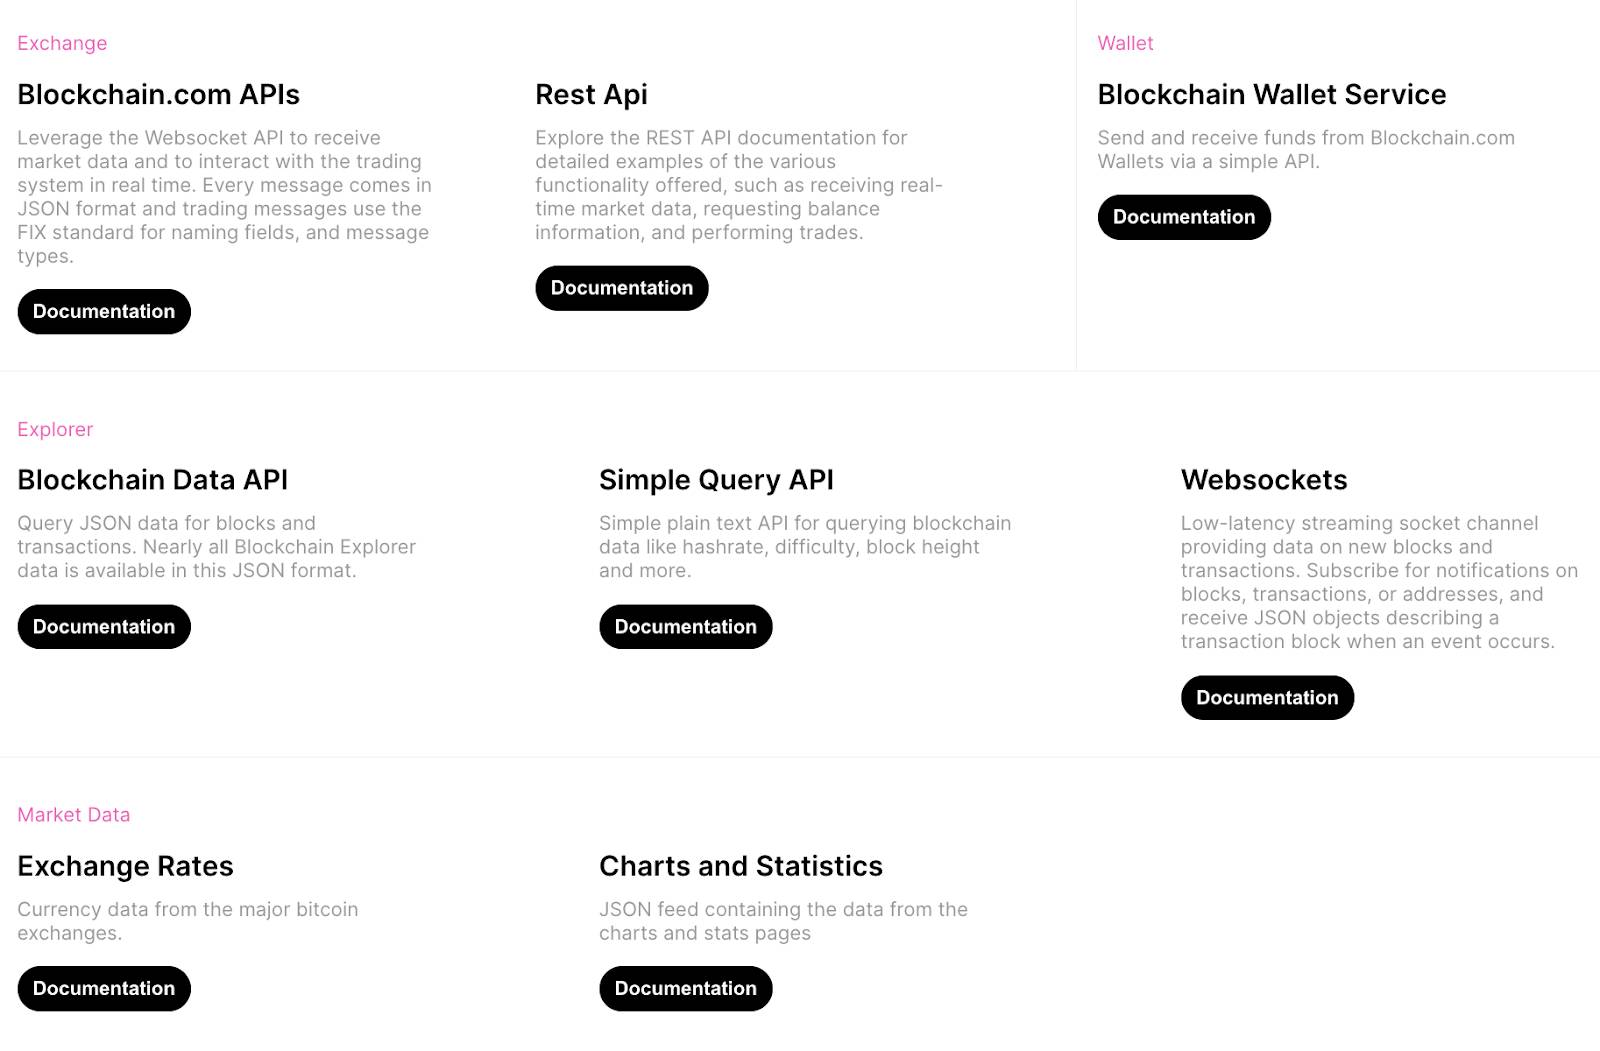Click the pink Market Data category label
Image resolution: width=1600 pixels, height=1051 pixels.
click(x=74, y=815)
